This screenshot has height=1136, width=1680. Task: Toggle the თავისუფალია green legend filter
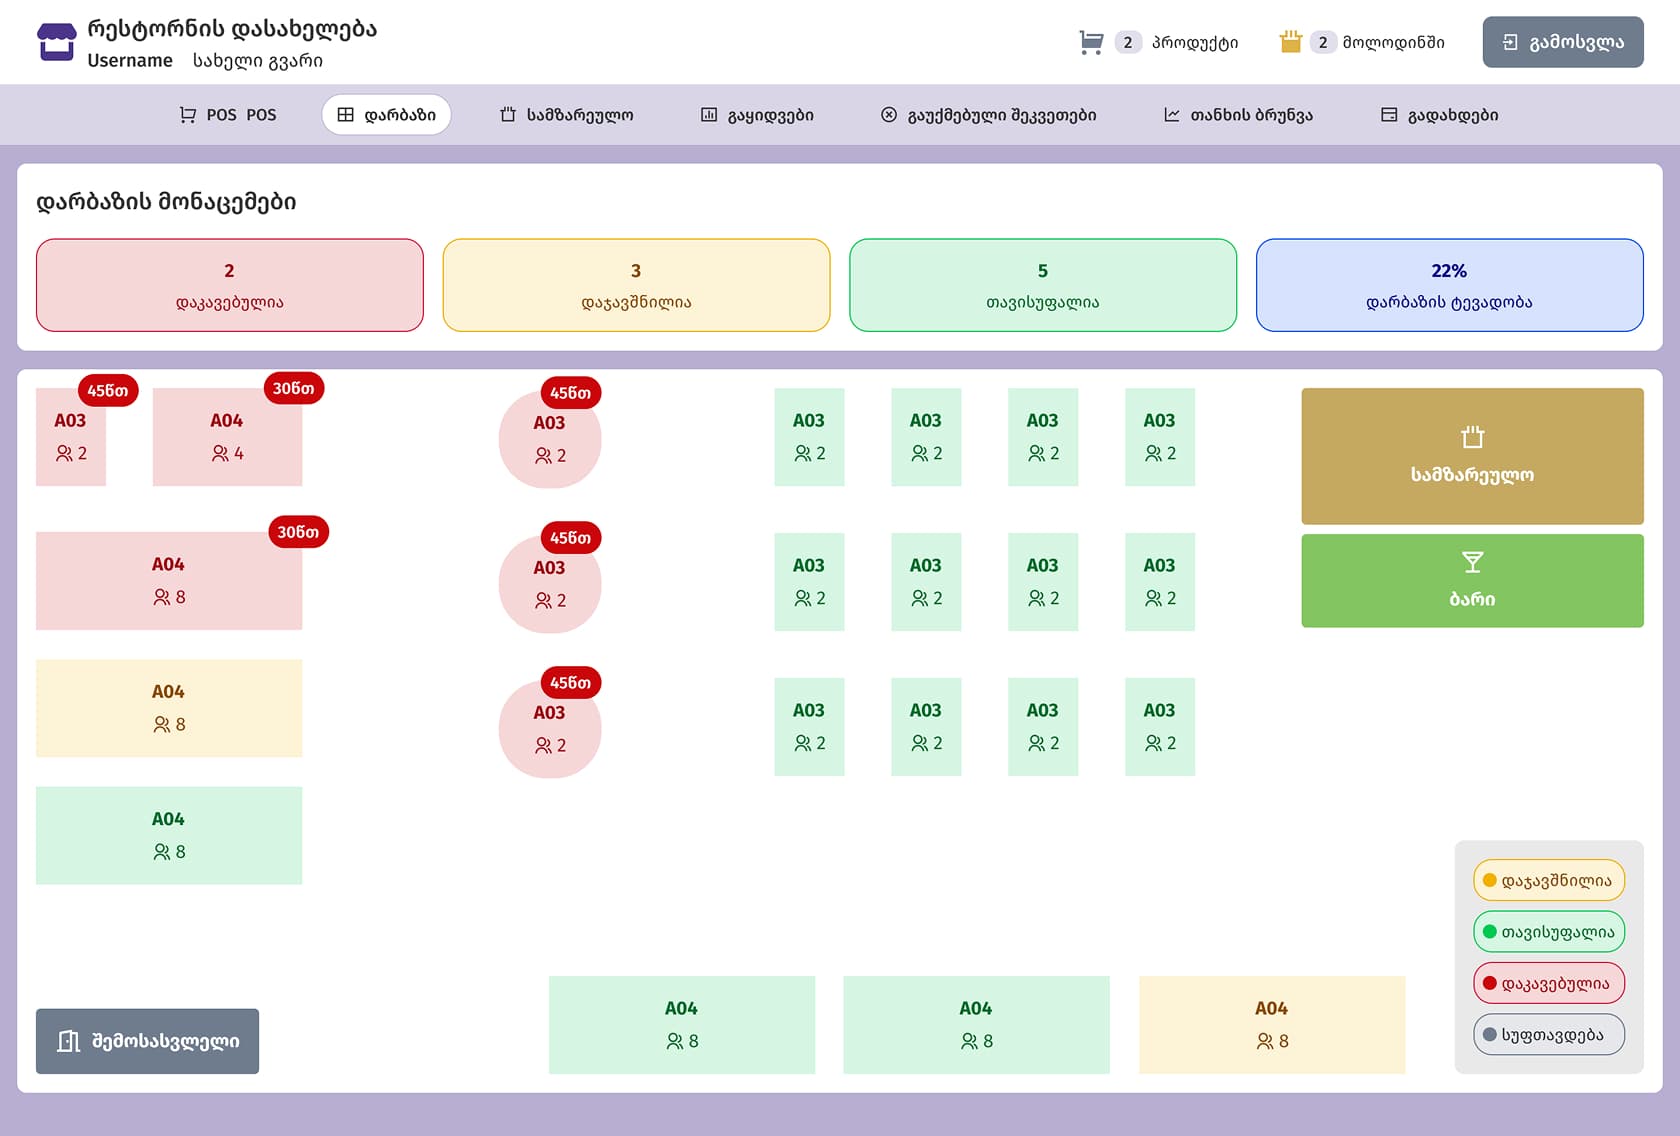1548,932
